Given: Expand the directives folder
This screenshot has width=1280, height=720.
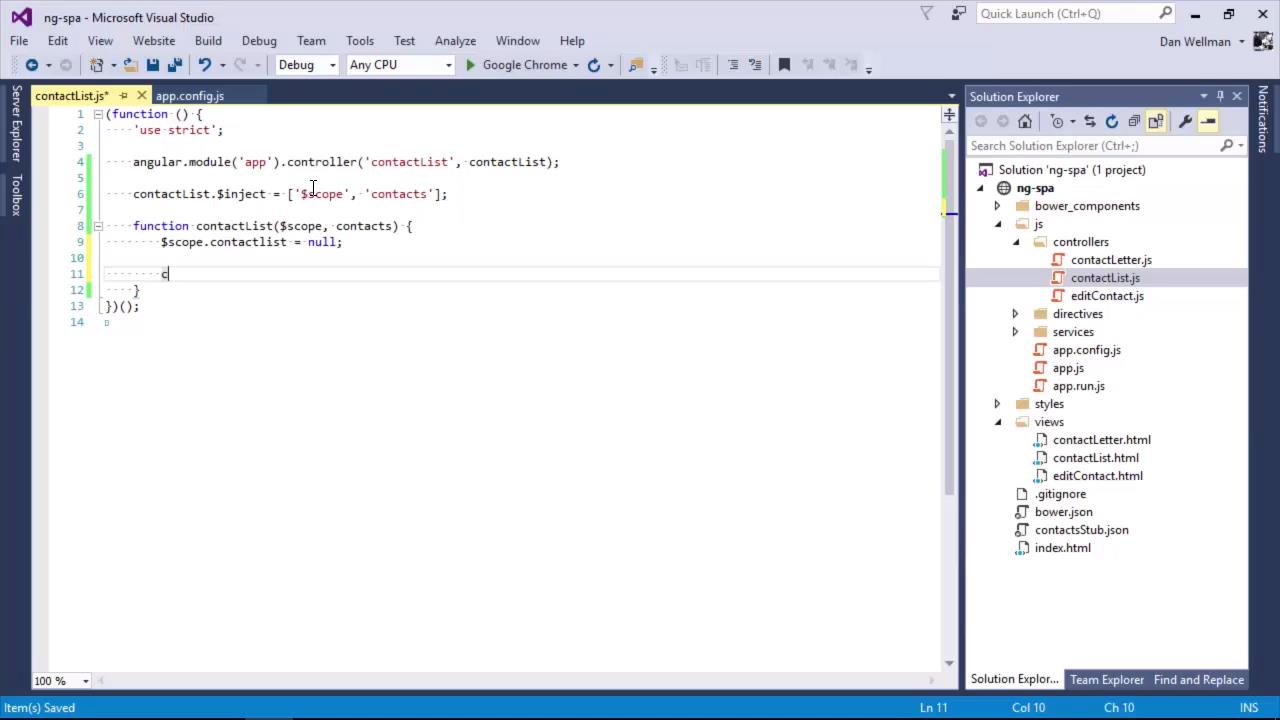Looking at the screenshot, I should [x=1015, y=314].
